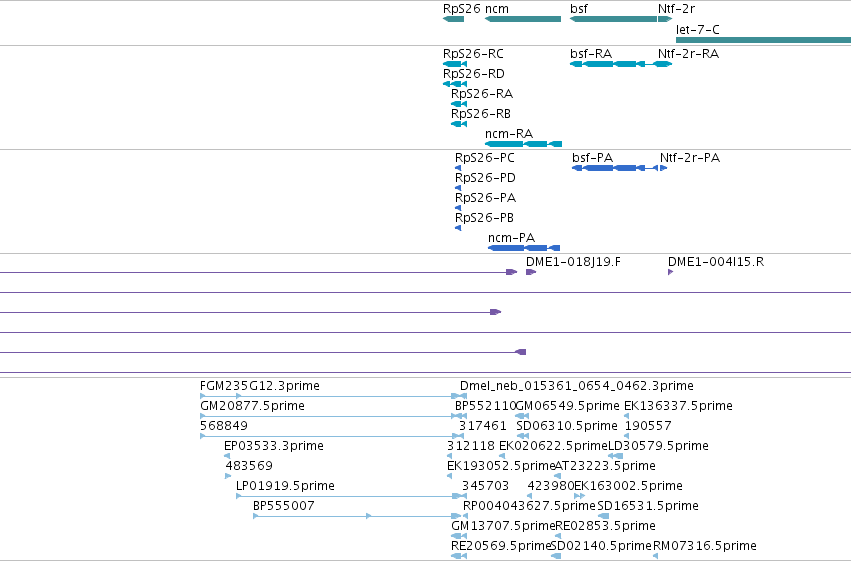Click the 423980 feature label
The height and width of the screenshot is (561, 851).
point(551,486)
